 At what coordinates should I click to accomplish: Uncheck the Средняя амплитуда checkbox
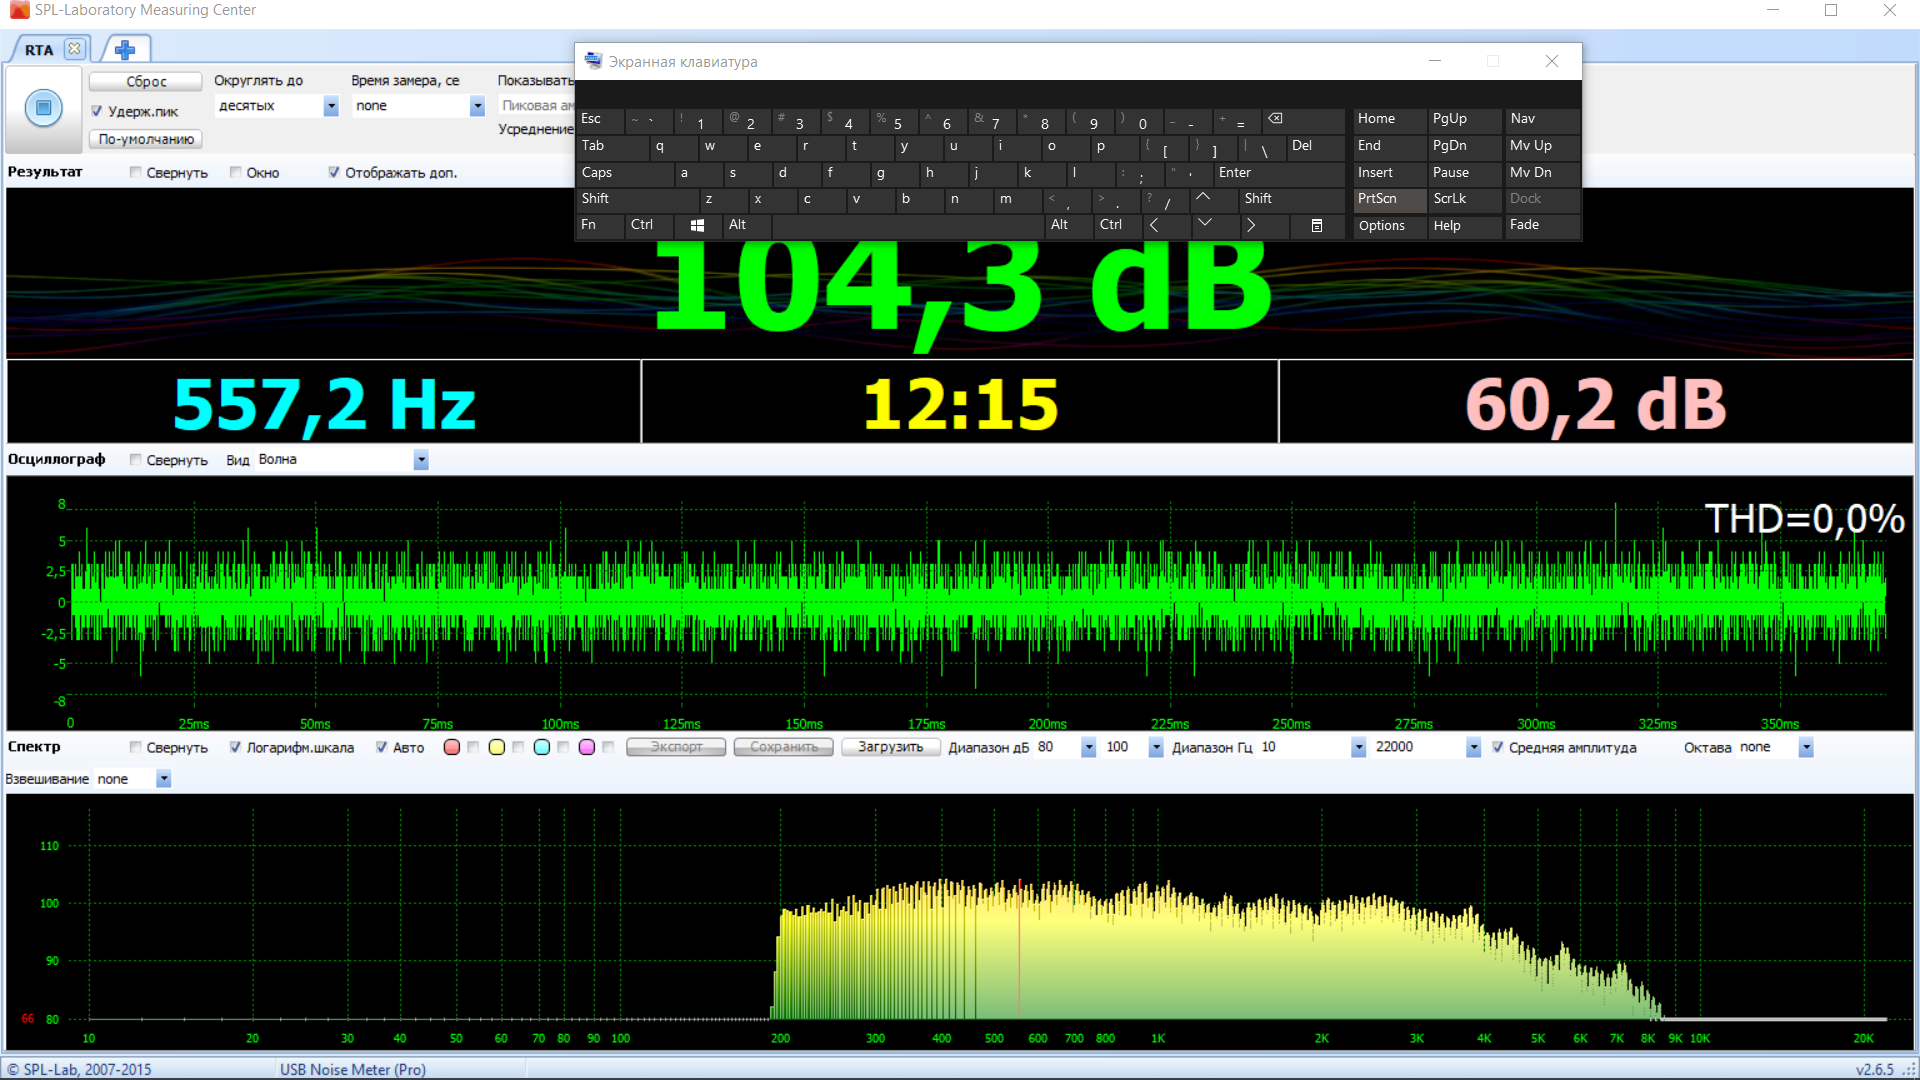(x=1497, y=747)
